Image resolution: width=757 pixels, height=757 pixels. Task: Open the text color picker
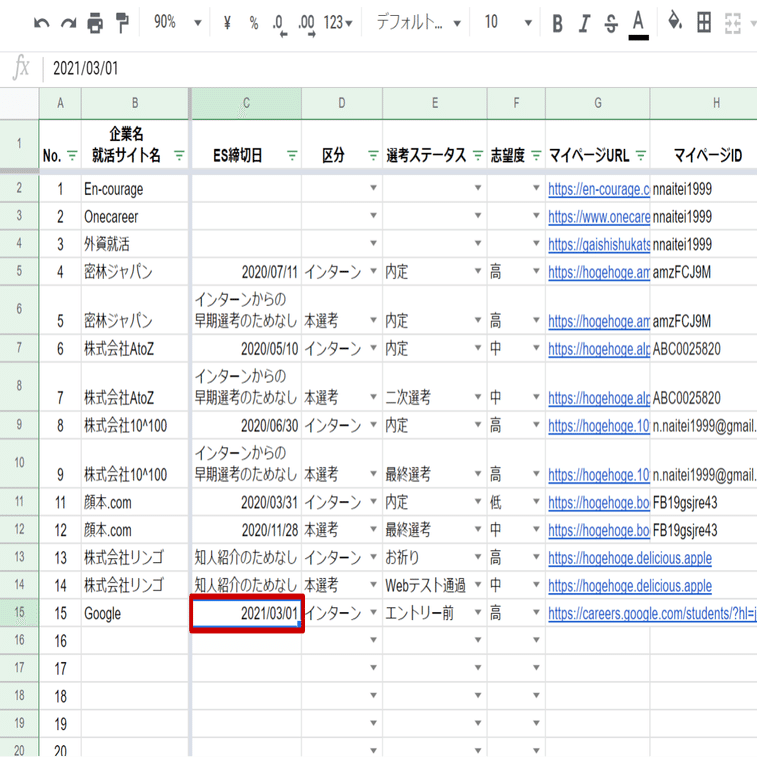[638, 25]
